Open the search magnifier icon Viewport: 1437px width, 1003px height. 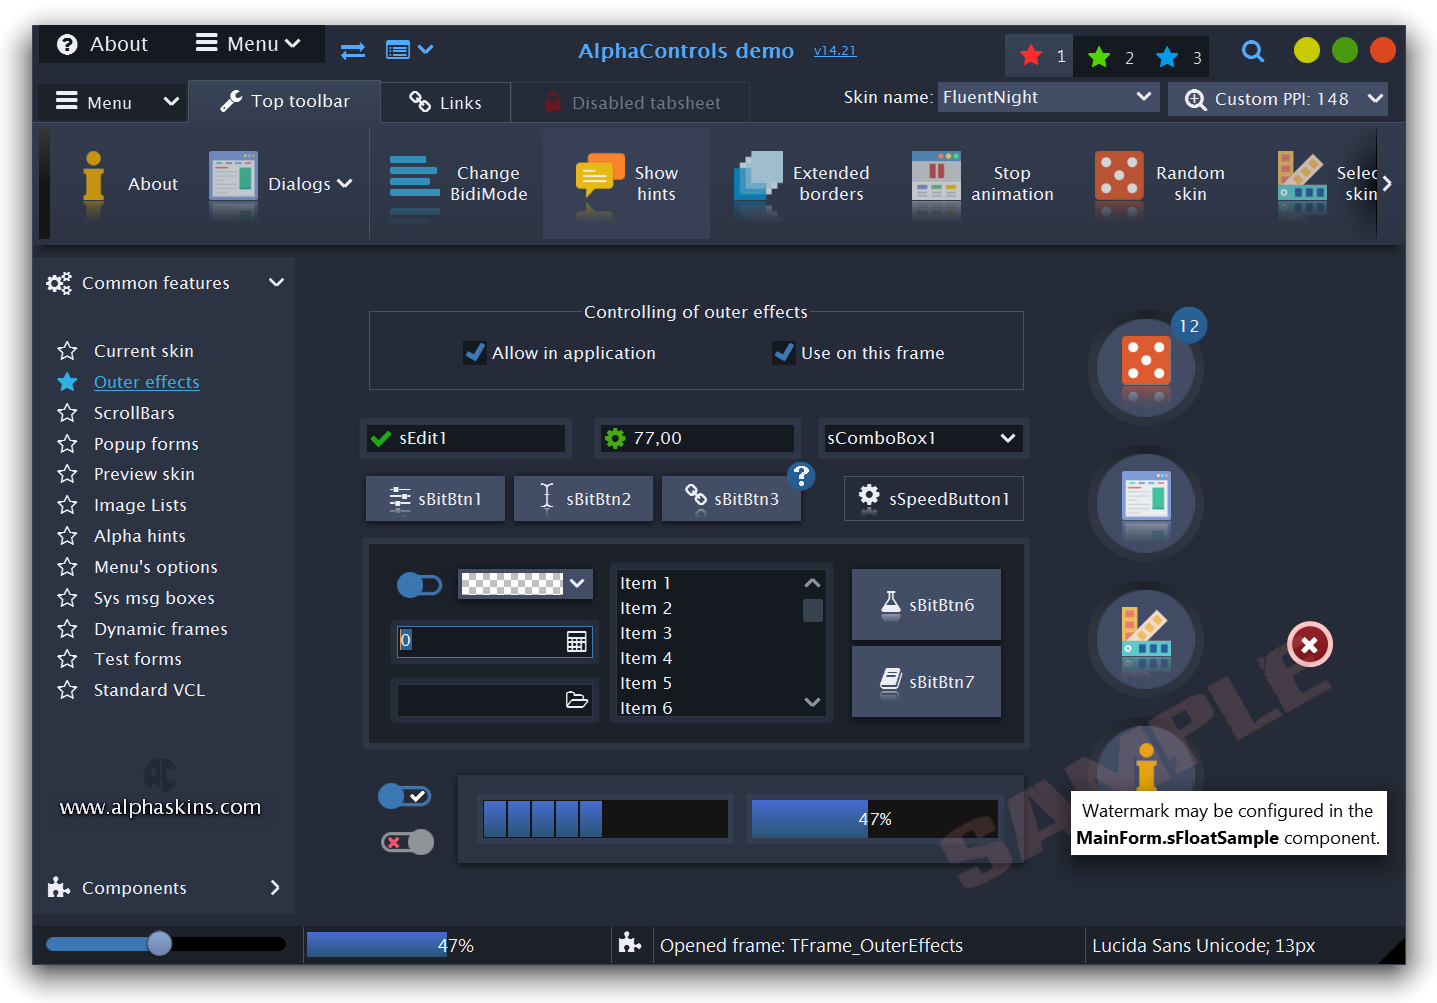pos(1253,50)
